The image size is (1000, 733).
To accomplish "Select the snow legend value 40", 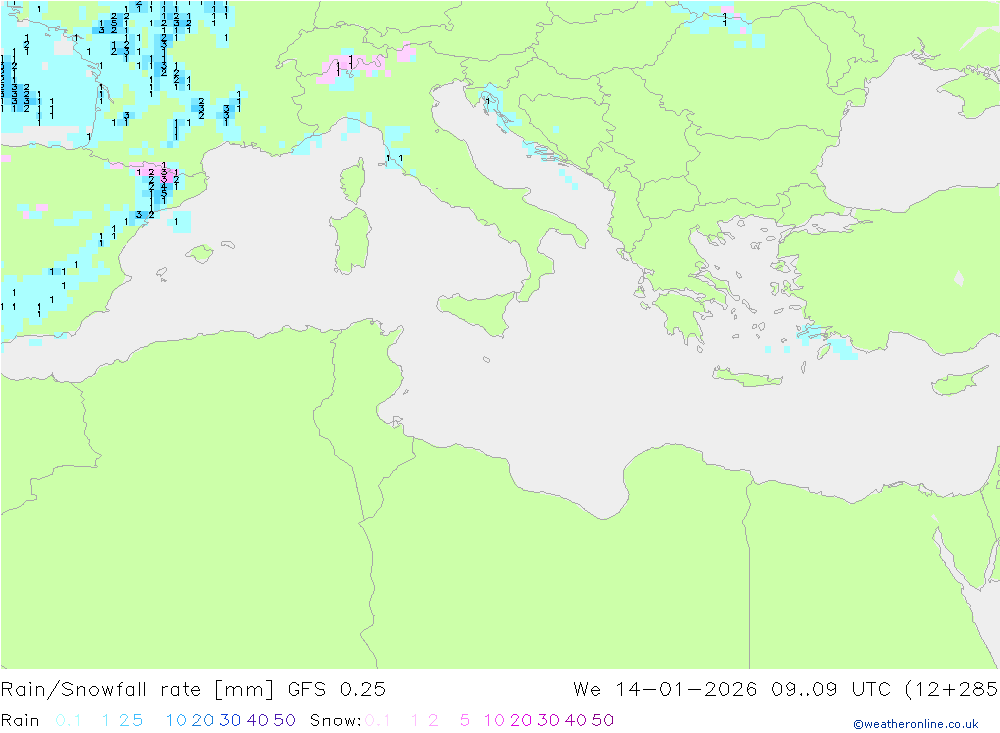I will 576,720.
